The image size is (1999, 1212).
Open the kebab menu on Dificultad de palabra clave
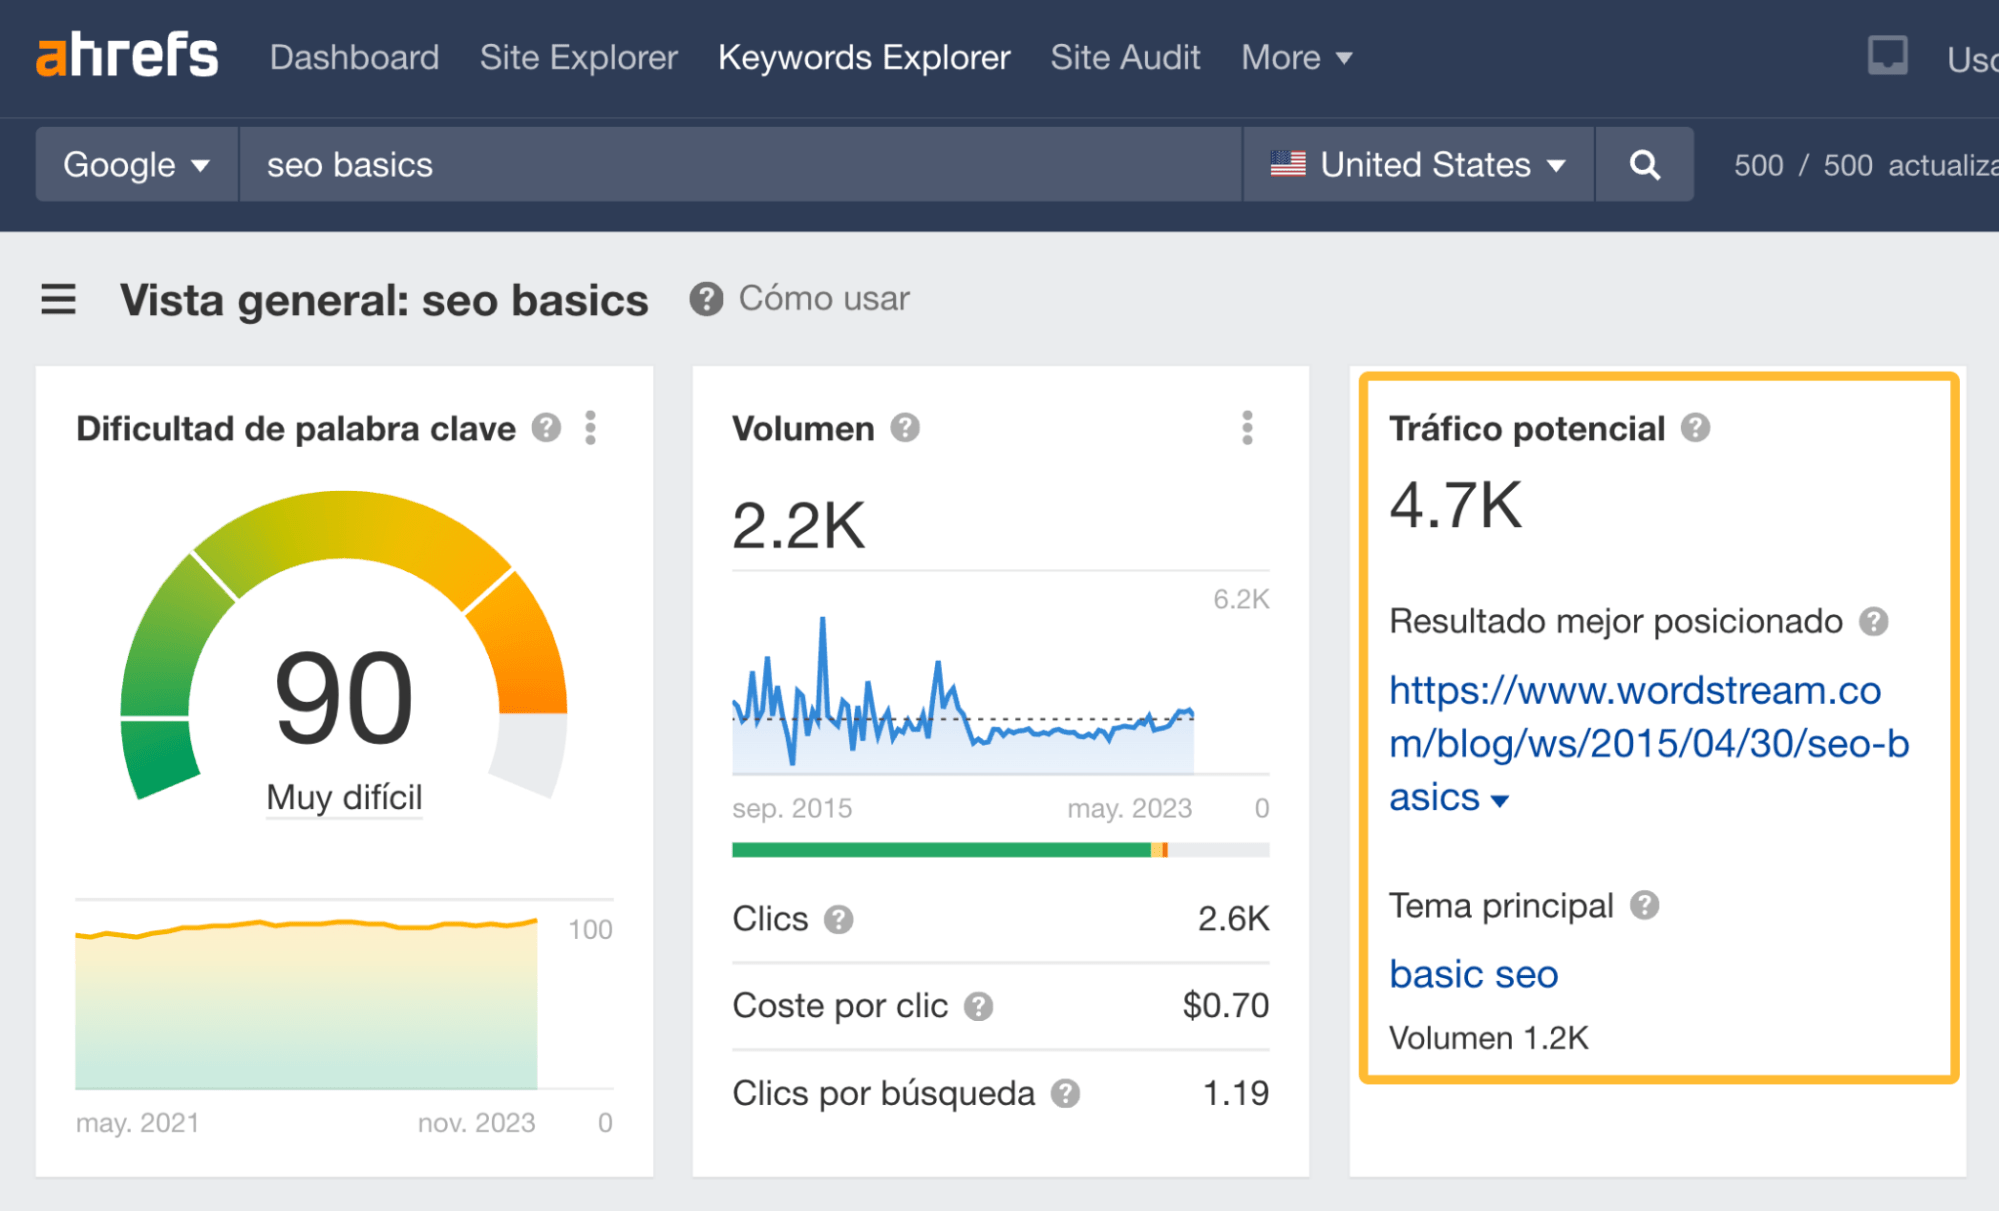click(x=591, y=428)
